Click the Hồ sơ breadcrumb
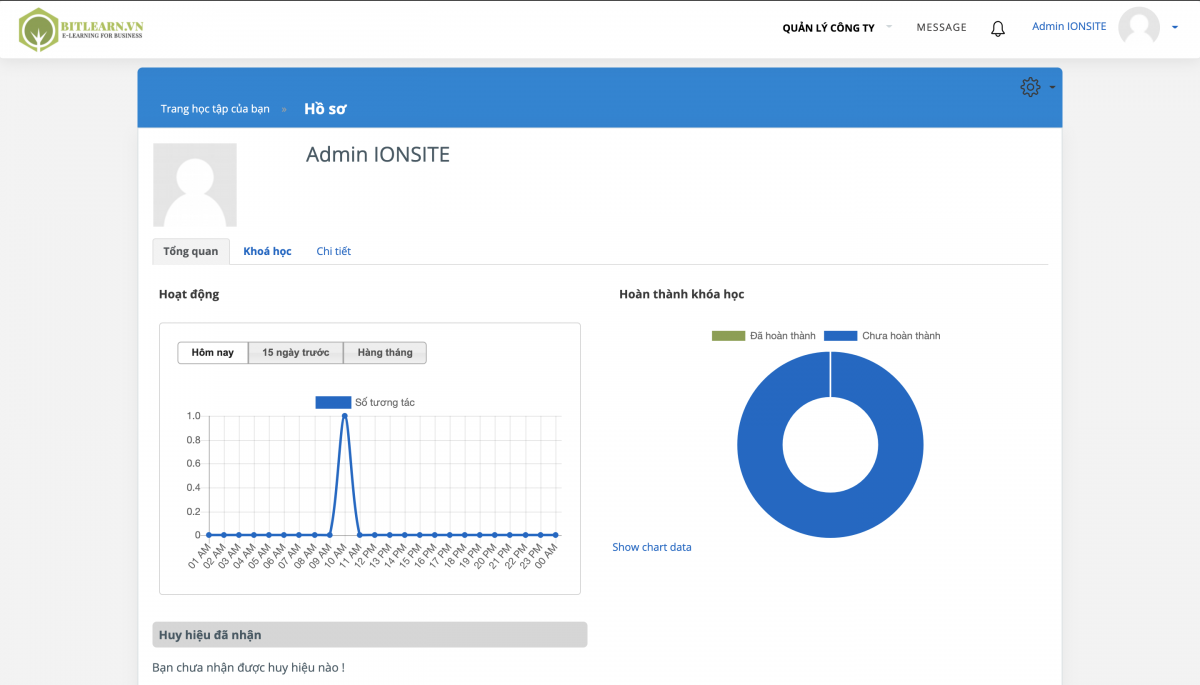This screenshot has width=1200, height=685. (325, 109)
